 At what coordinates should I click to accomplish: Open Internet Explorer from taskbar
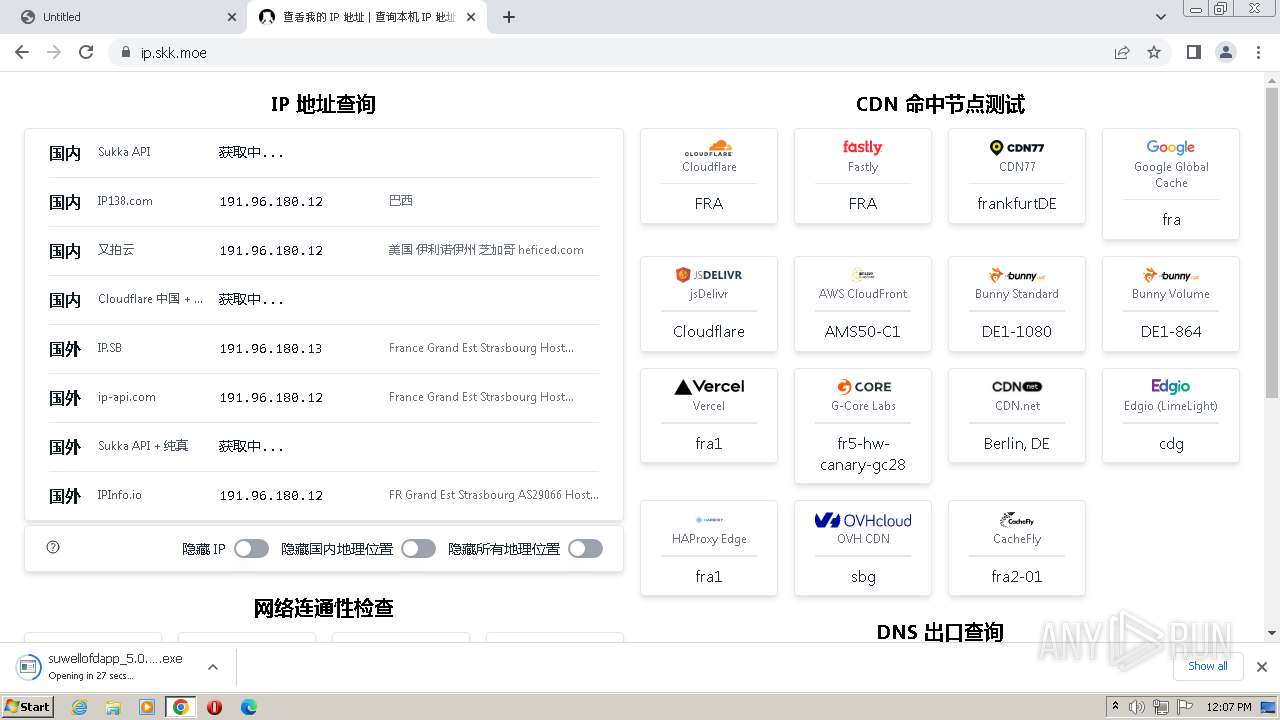79,707
